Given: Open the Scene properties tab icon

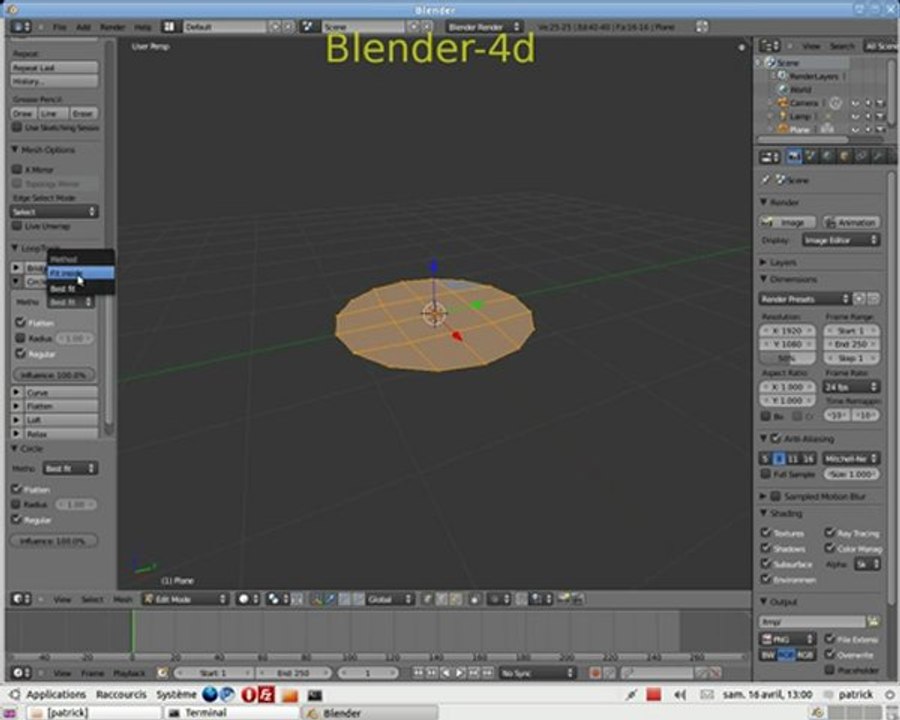Looking at the screenshot, I should (x=810, y=156).
